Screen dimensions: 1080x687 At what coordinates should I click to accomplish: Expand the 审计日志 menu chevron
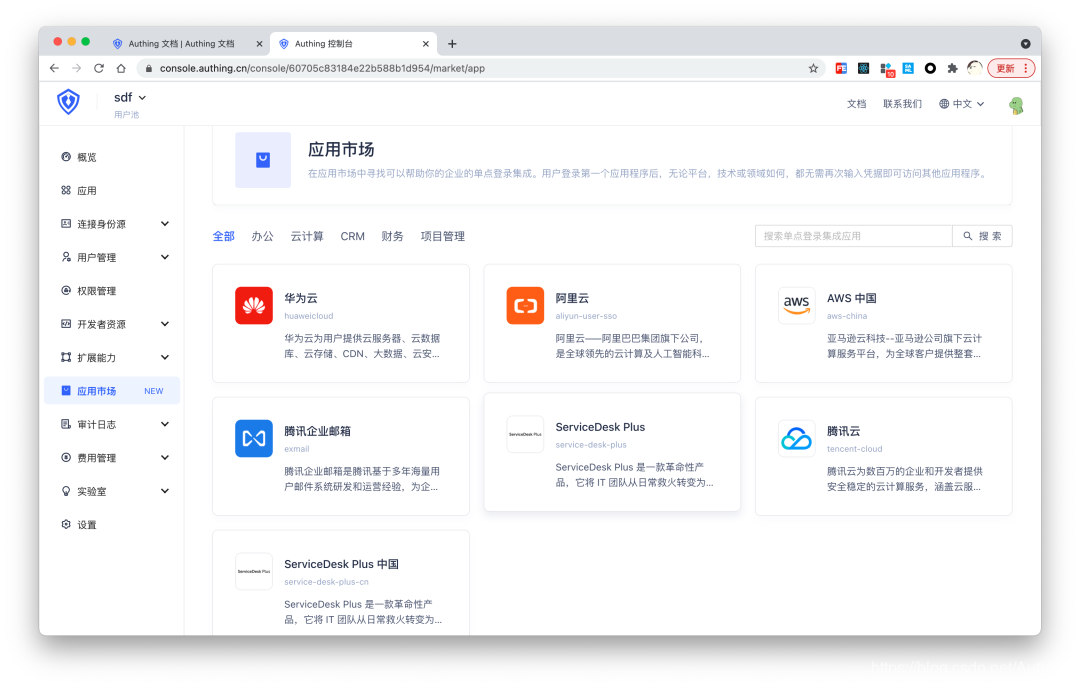click(x=165, y=424)
